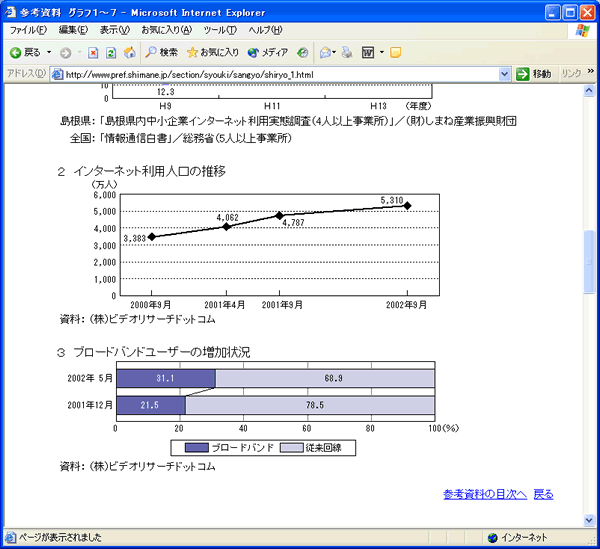
Task: Open the ファイル(F) menu
Action: click(28, 30)
